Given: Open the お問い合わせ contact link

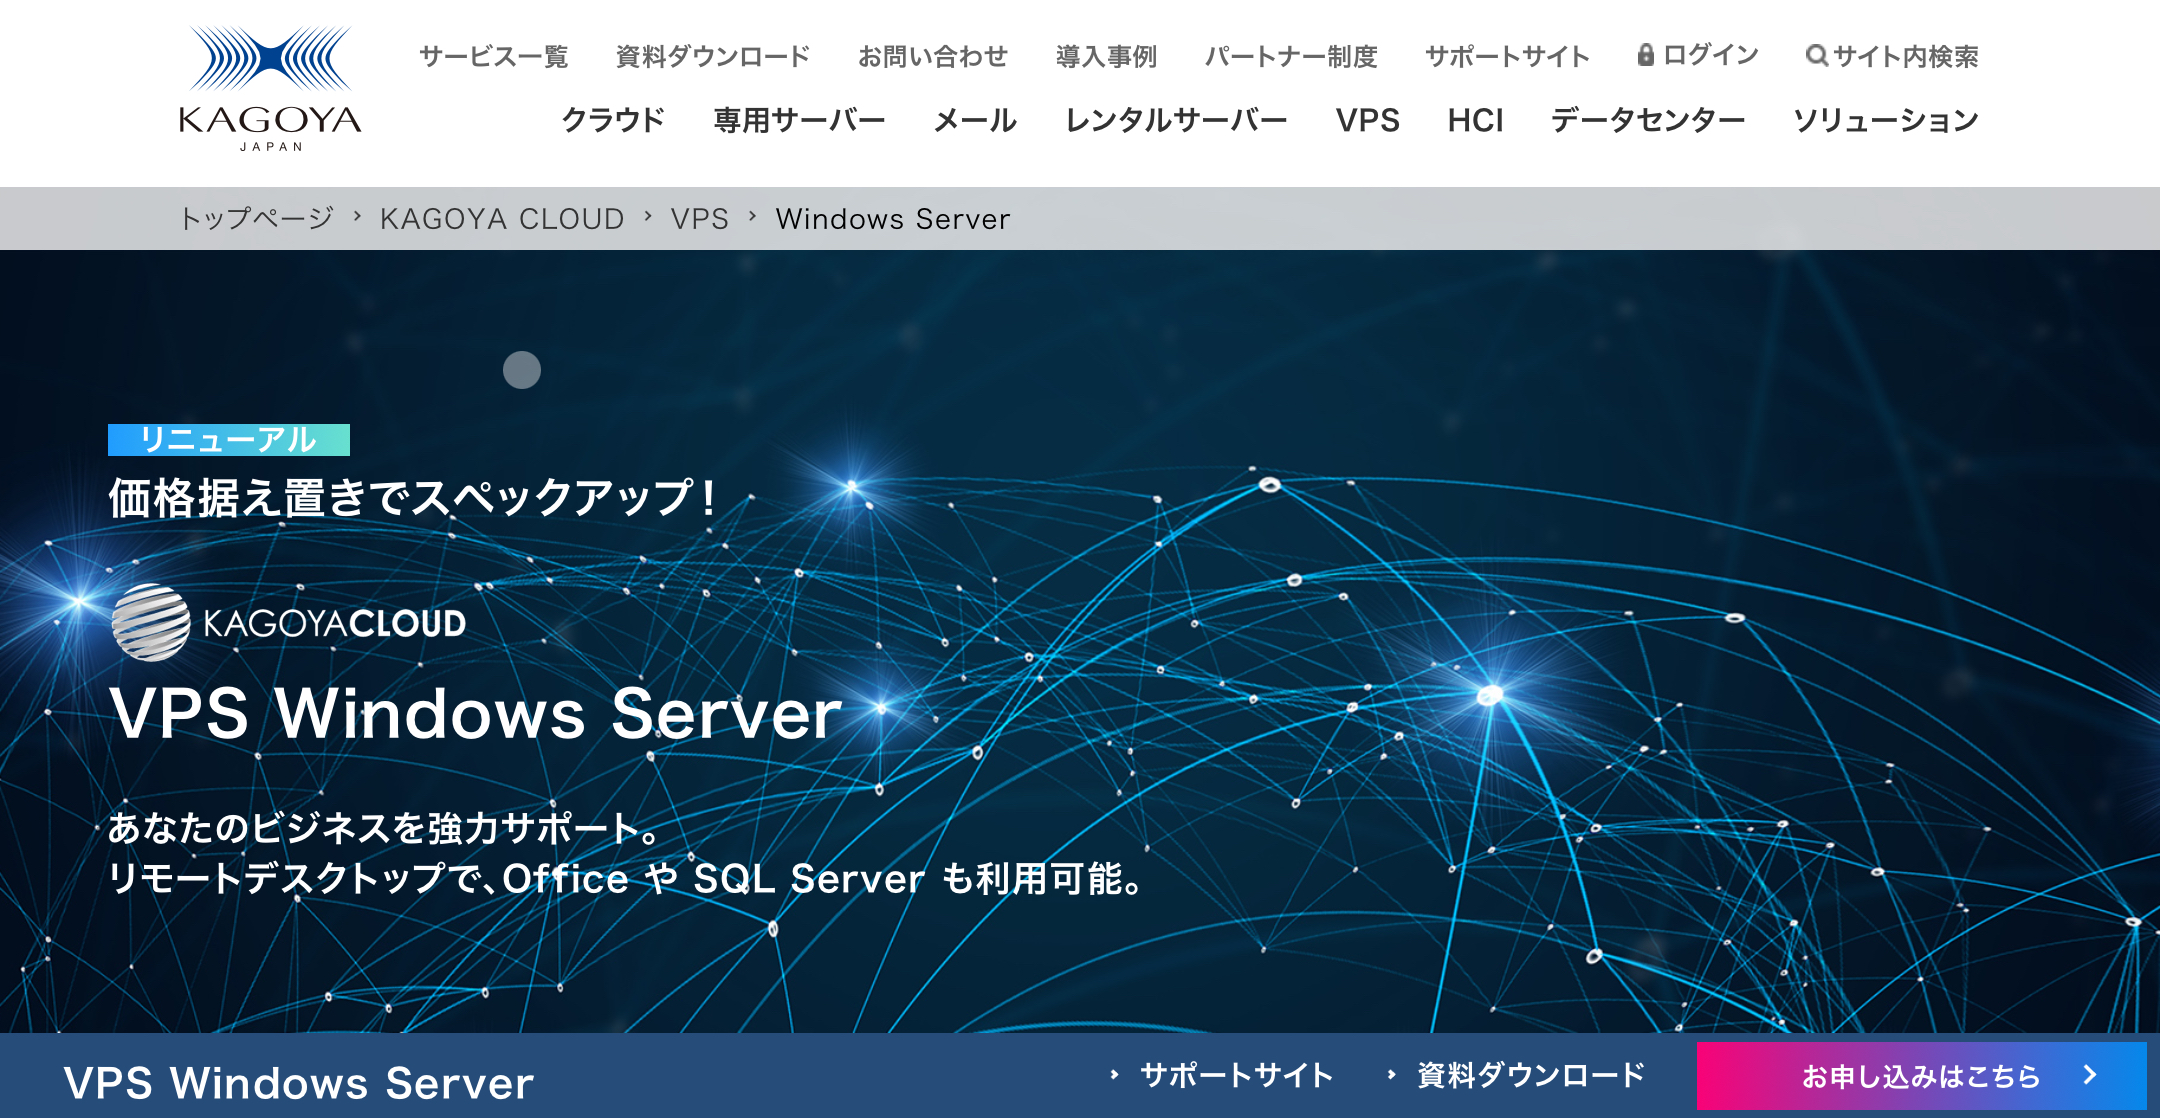Looking at the screenshot, I should [933, 56].
